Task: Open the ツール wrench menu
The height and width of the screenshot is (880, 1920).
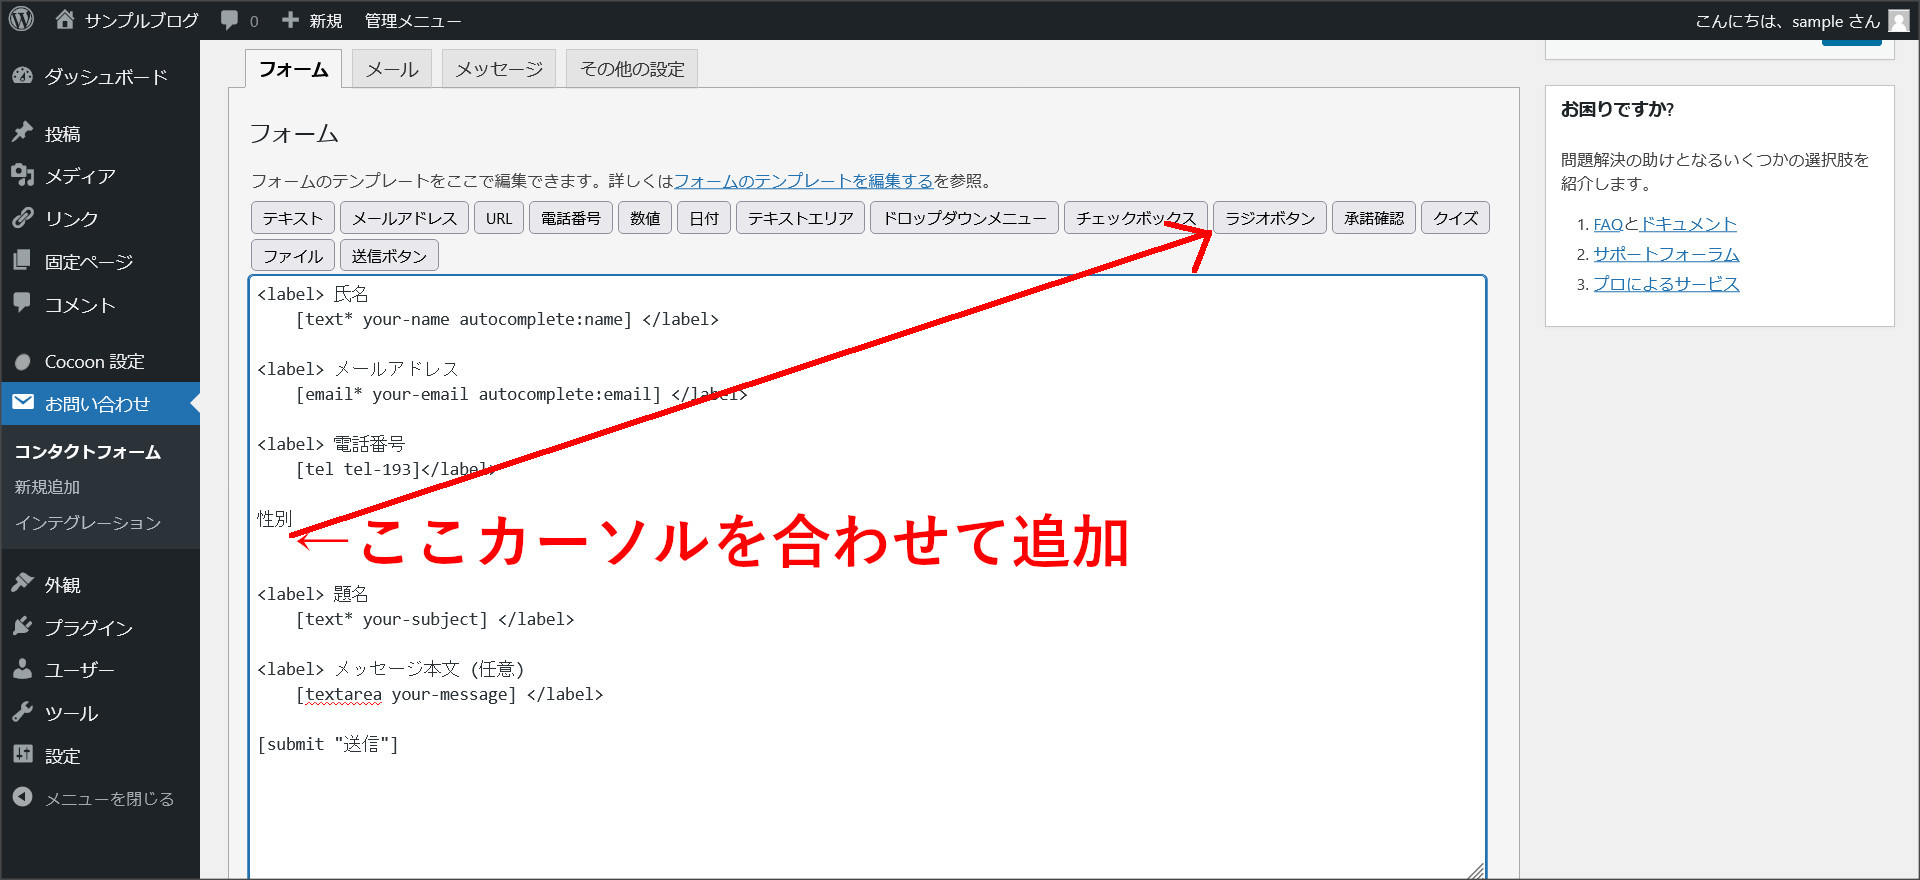Action: tap(70, 713)
